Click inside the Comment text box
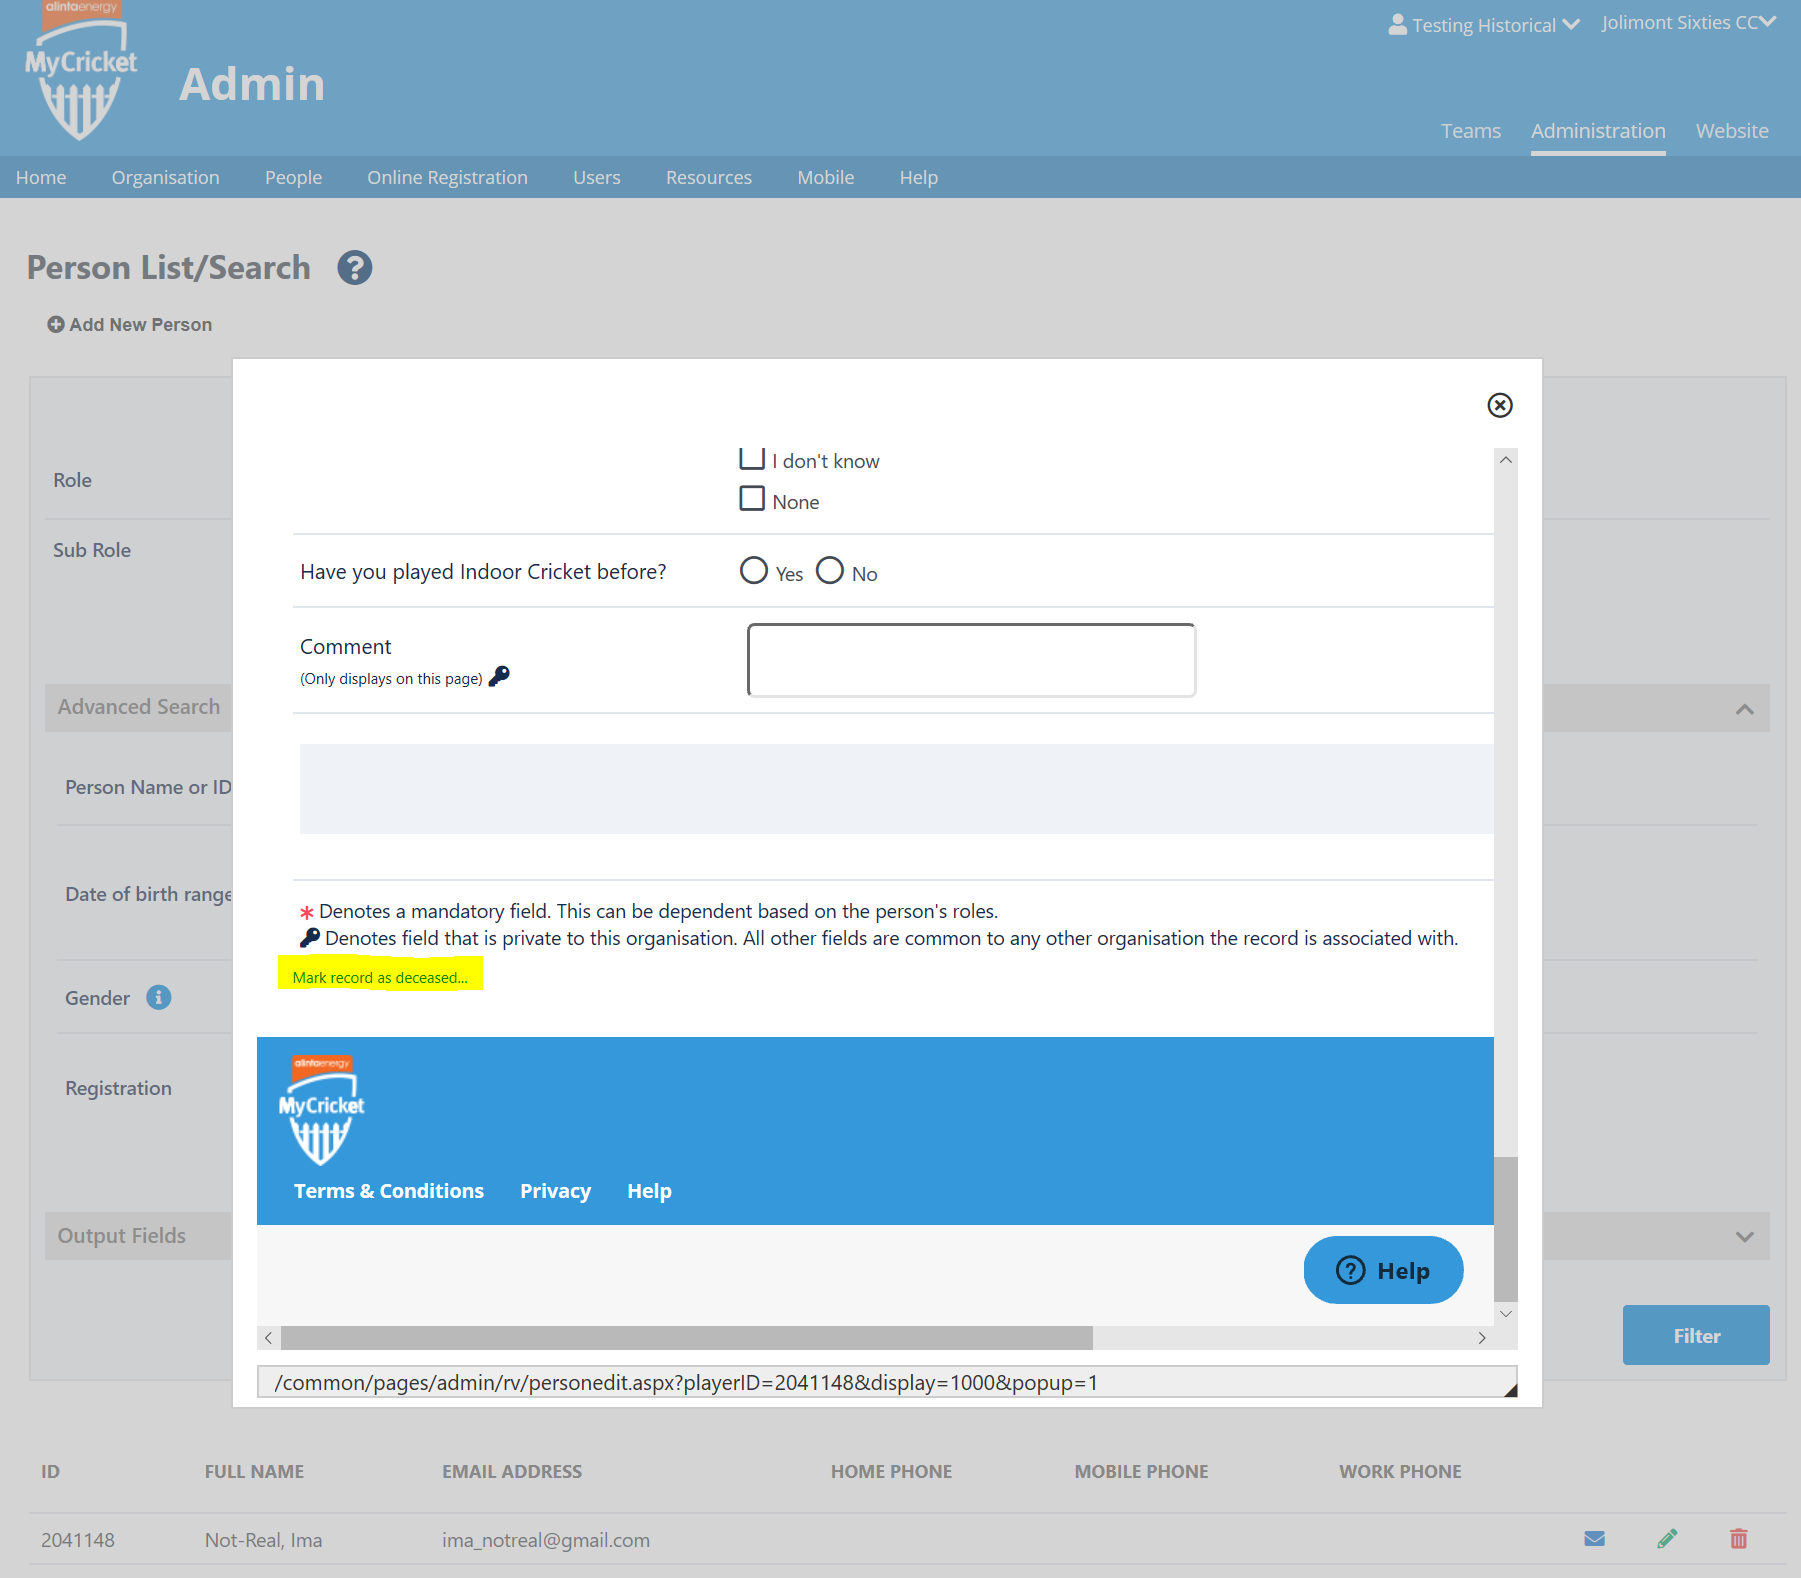The width and height of the screenshot is (1801, 1578). [971, 660]
